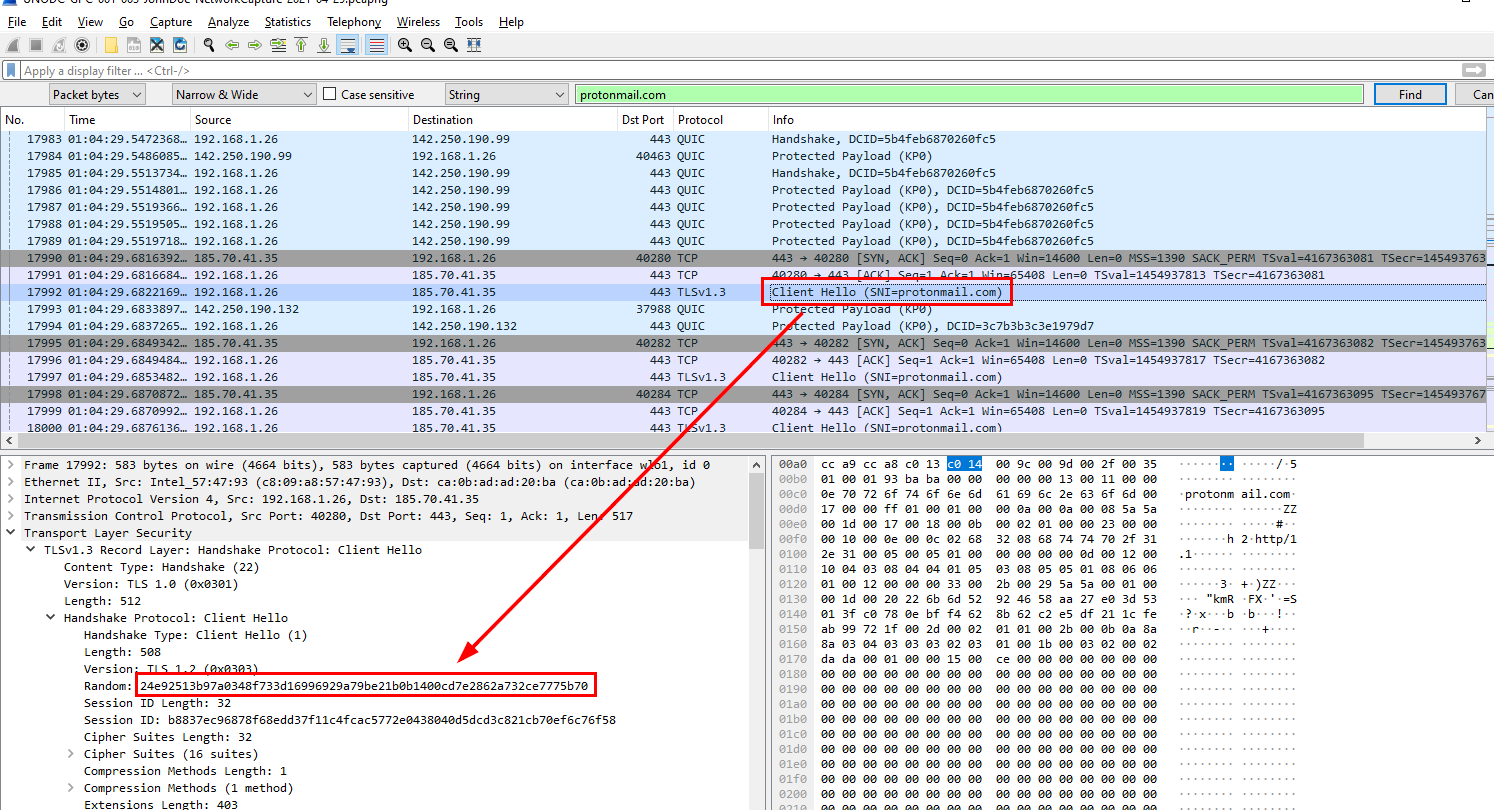Viewport: 1494px width, 810px height.
Task: Toggle auto-scroll during live capture
Action: 348,45
